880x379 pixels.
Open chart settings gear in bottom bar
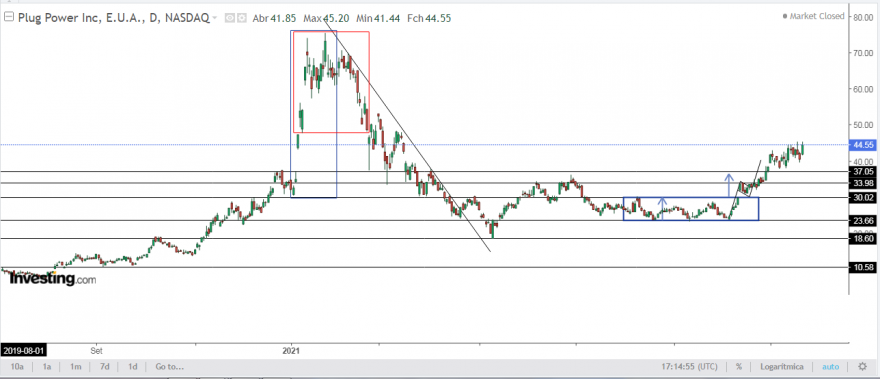(863, 367)
